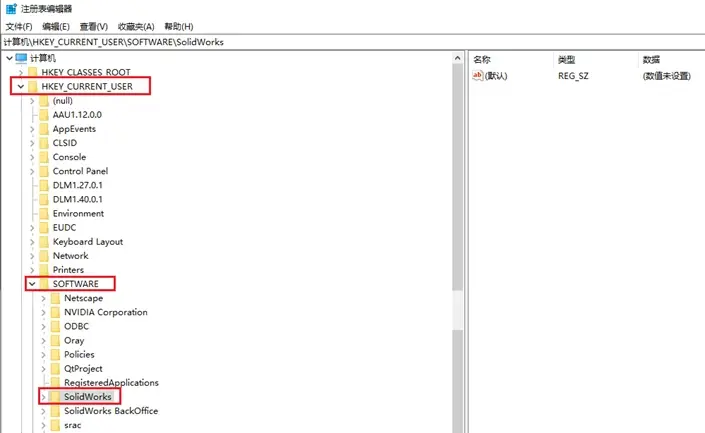Expand the AppEvents key chevron
This screenshot has height=433, width=705.
pyautogui.click(x=32, y=129)
